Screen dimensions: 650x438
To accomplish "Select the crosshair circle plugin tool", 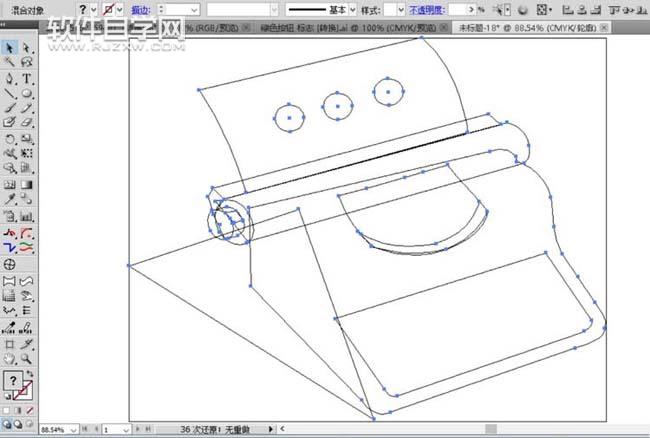I will (9, 264).
